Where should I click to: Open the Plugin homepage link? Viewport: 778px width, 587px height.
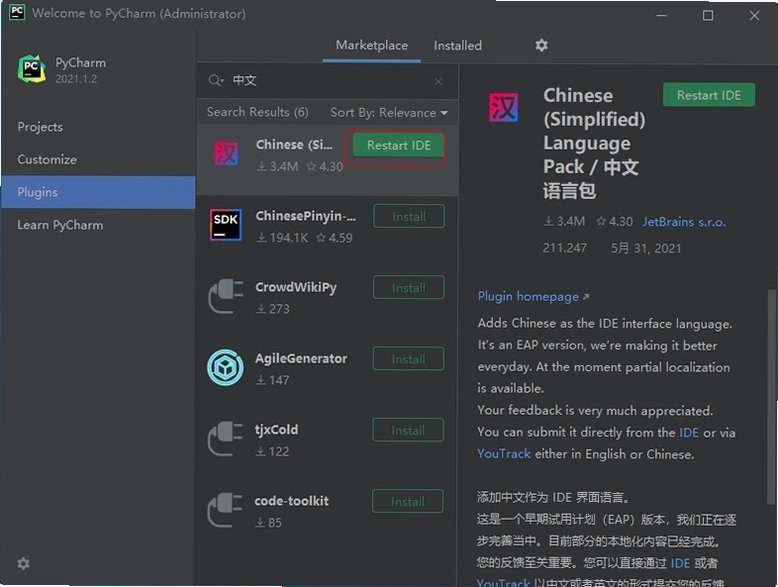(533, 297)
